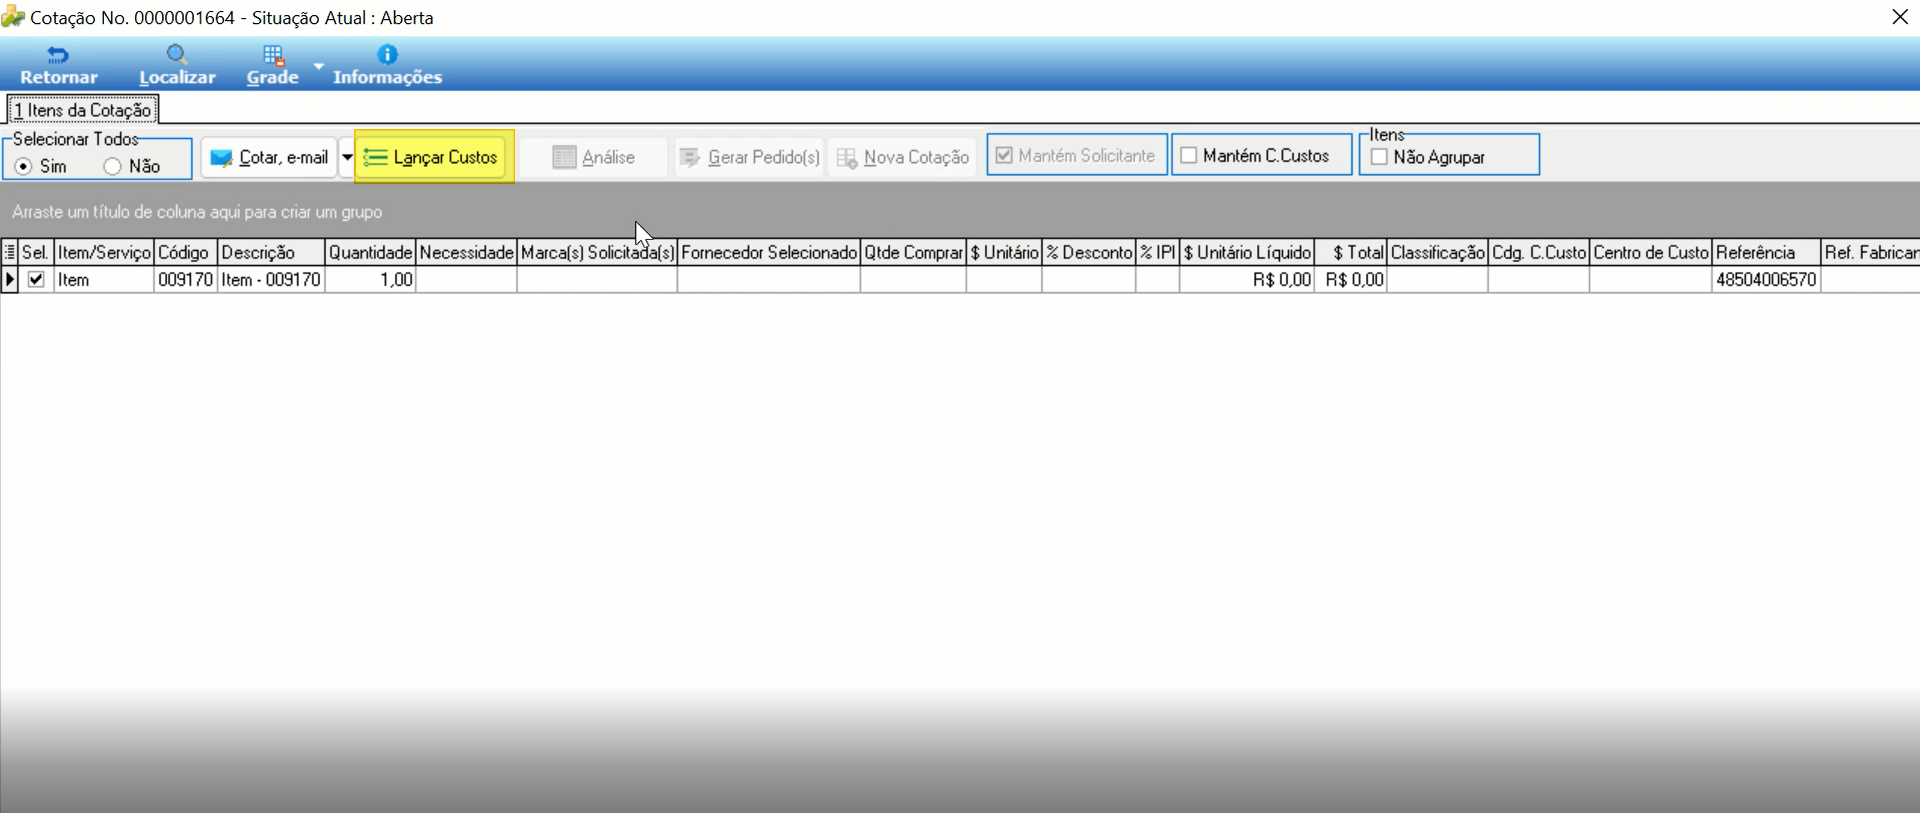Open the Informações panel
This screenshot has width=1920, height=813.
387,66
